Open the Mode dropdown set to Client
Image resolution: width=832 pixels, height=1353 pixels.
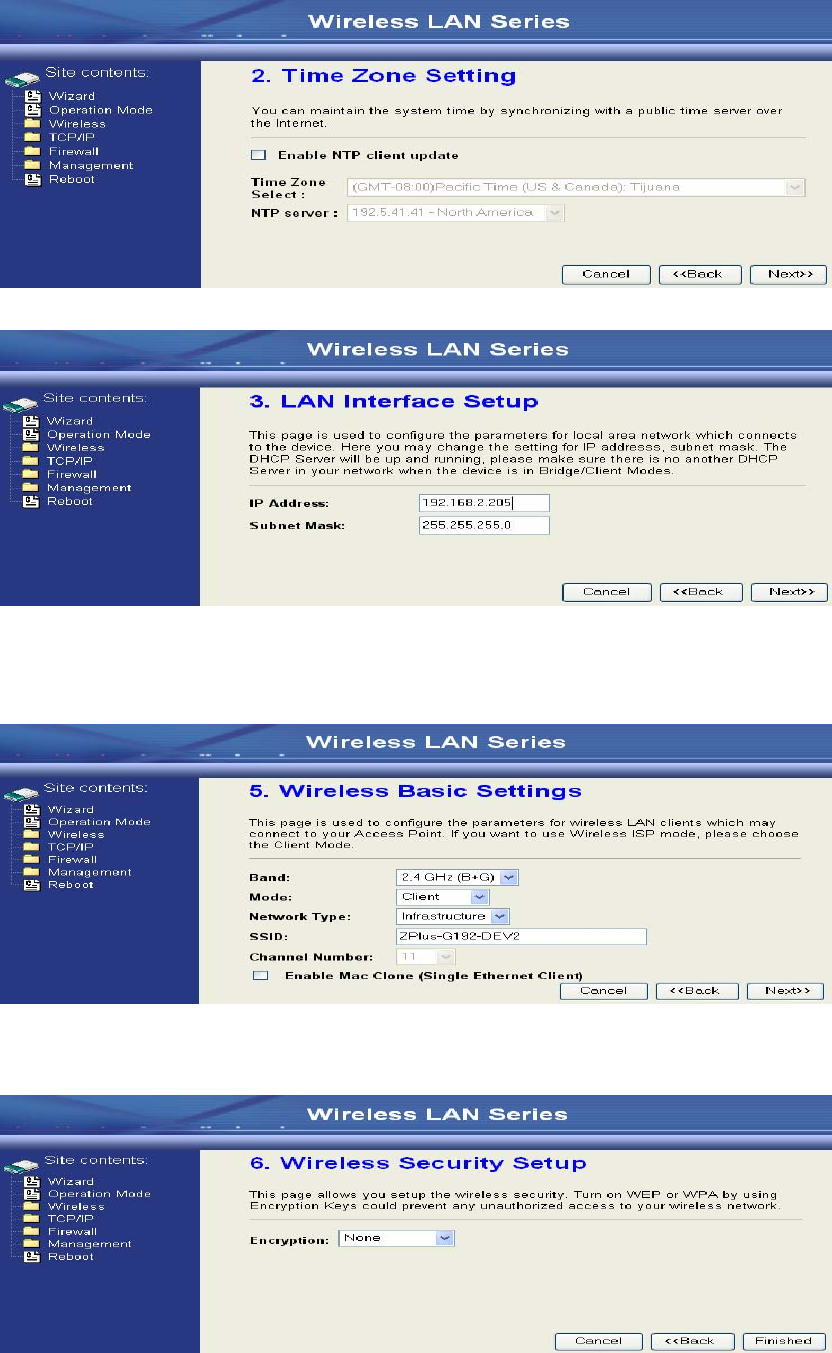click(442, 897)
